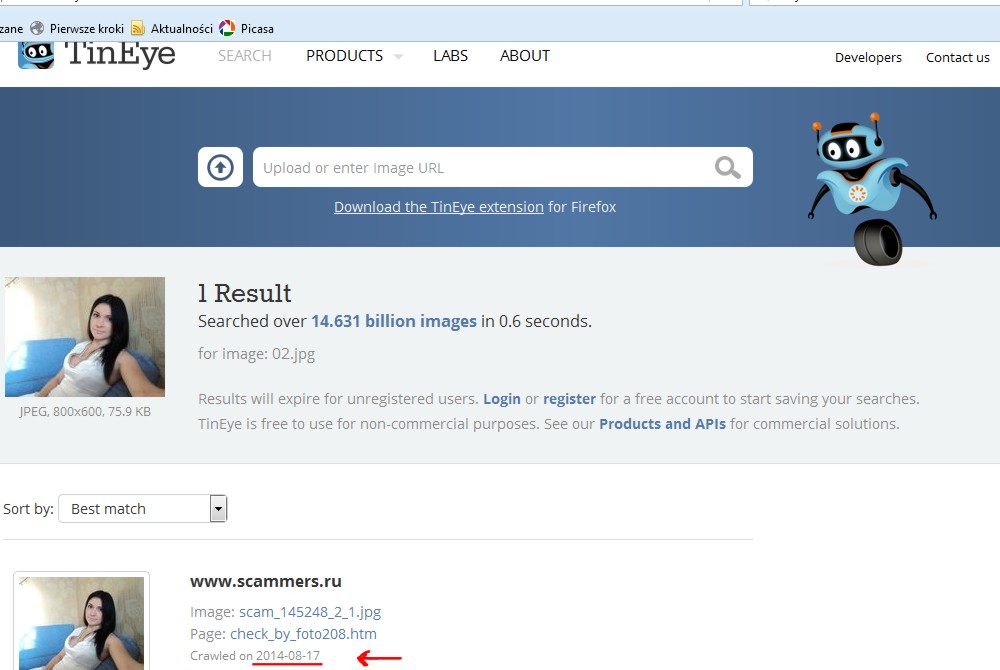
Task: Click Download the TinEye extension link
Action: pyautogui.click(x=438, y=207)
